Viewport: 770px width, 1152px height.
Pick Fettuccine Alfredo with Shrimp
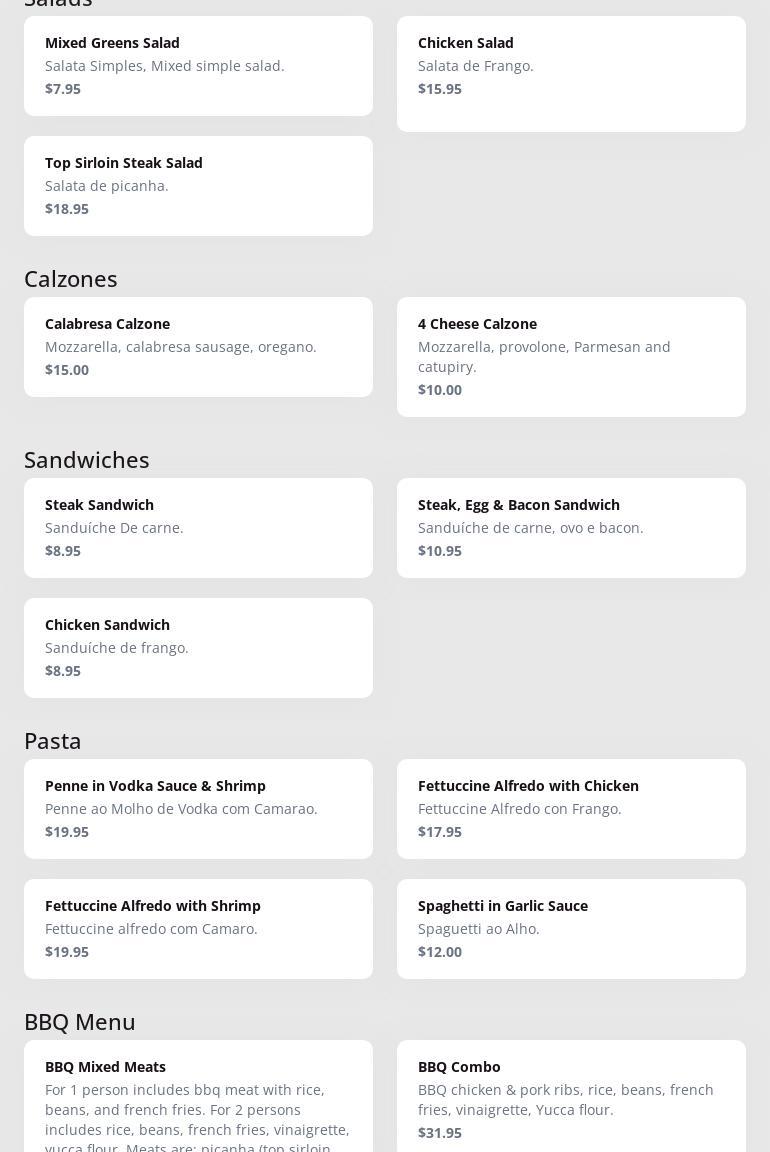tap(198, 929)
